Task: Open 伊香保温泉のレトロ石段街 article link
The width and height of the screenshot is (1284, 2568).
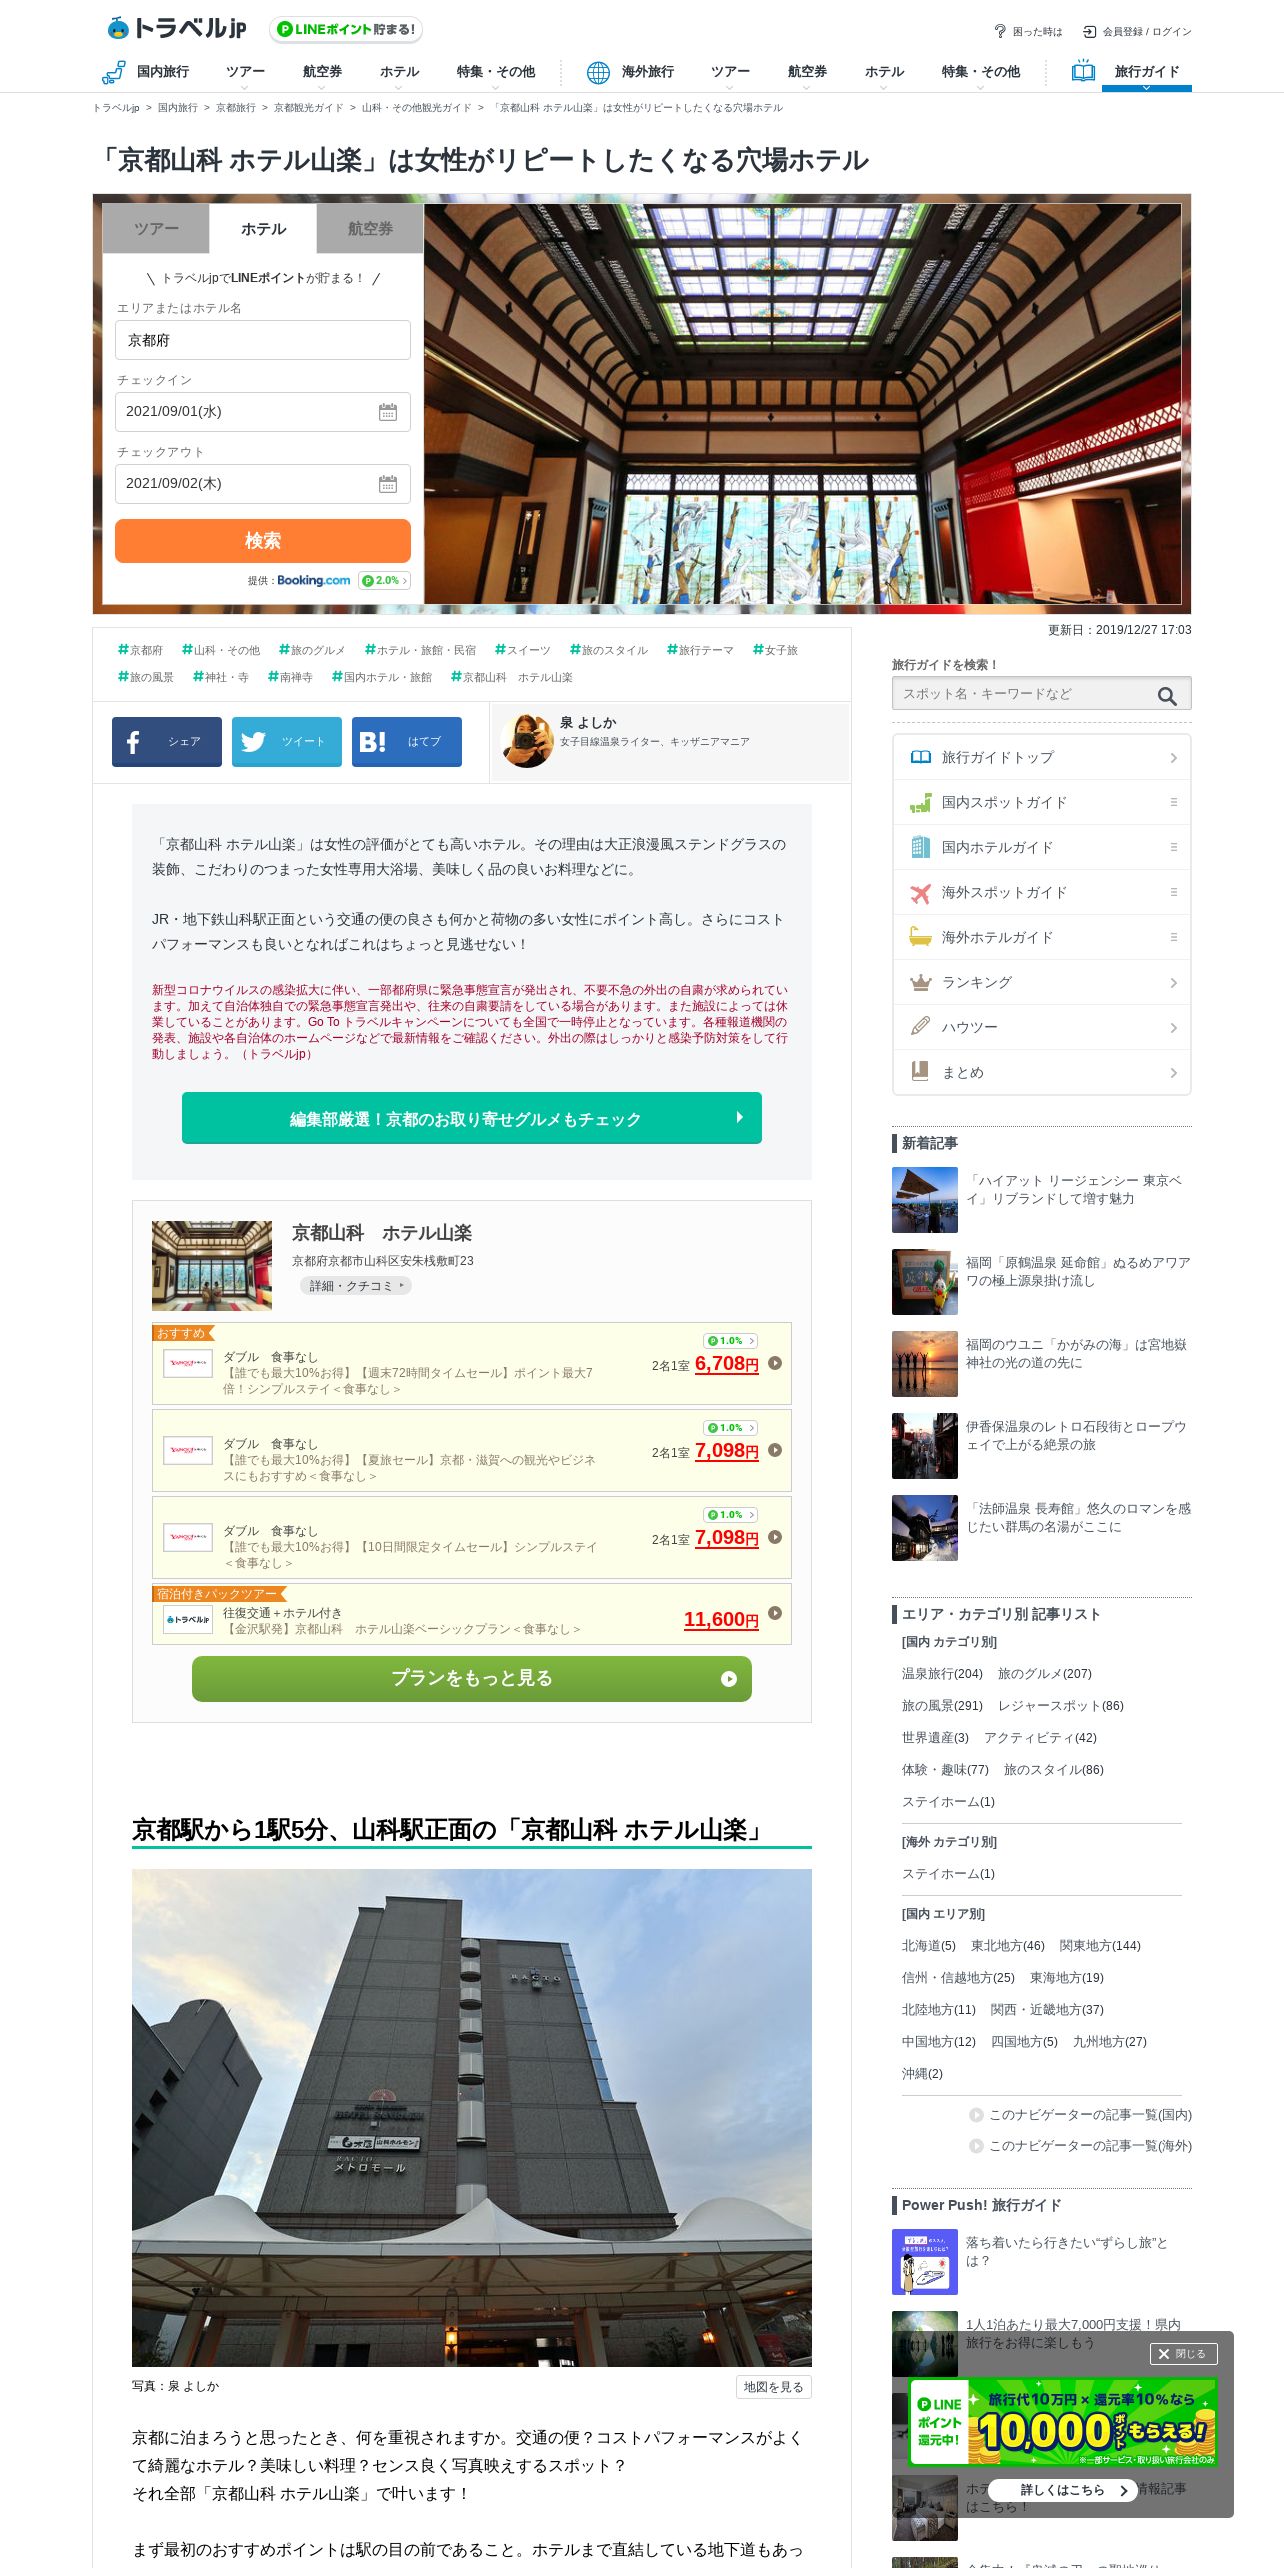Action: pos(1075,1436)
